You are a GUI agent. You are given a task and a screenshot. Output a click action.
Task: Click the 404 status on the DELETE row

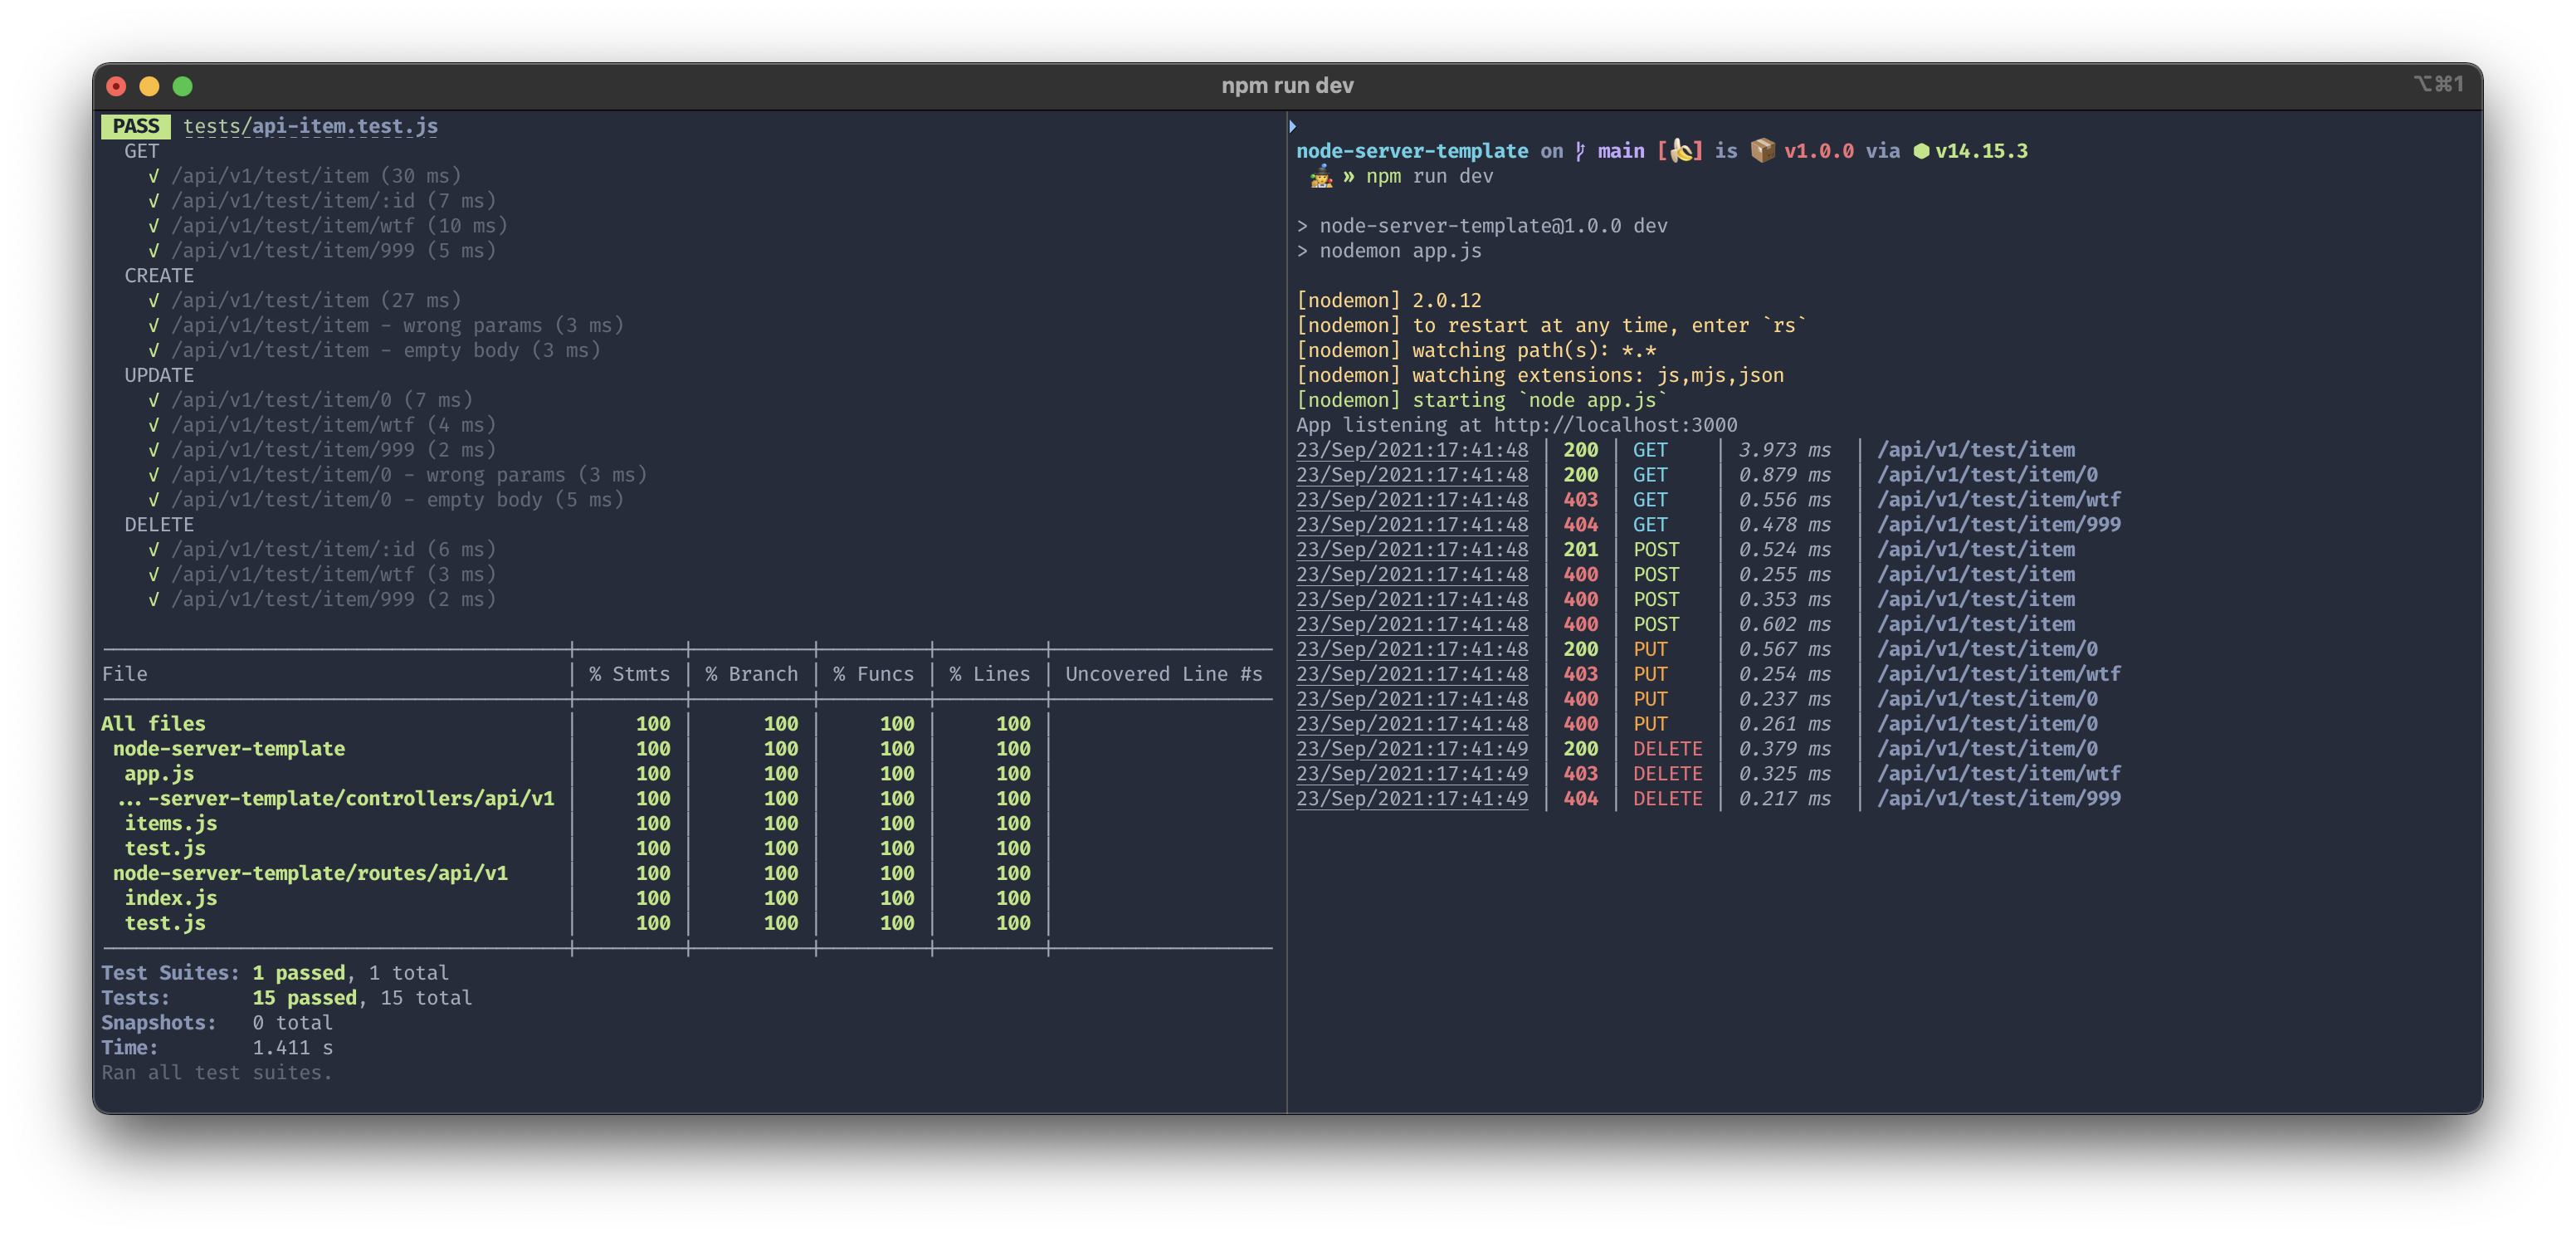coord(1580,799)
